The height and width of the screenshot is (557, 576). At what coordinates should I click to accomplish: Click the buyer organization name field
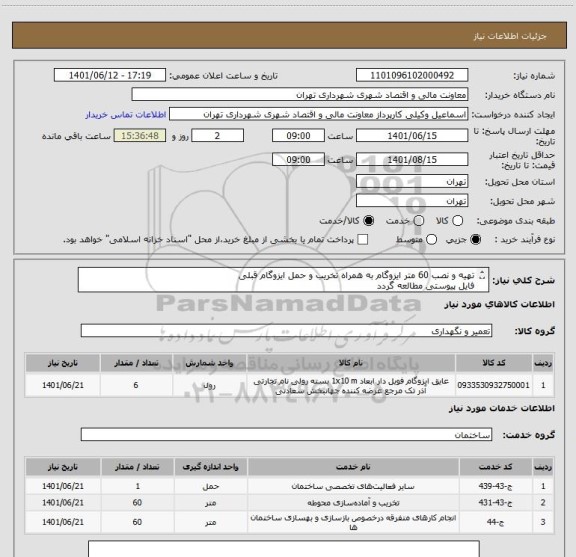(x=300, y=95)
